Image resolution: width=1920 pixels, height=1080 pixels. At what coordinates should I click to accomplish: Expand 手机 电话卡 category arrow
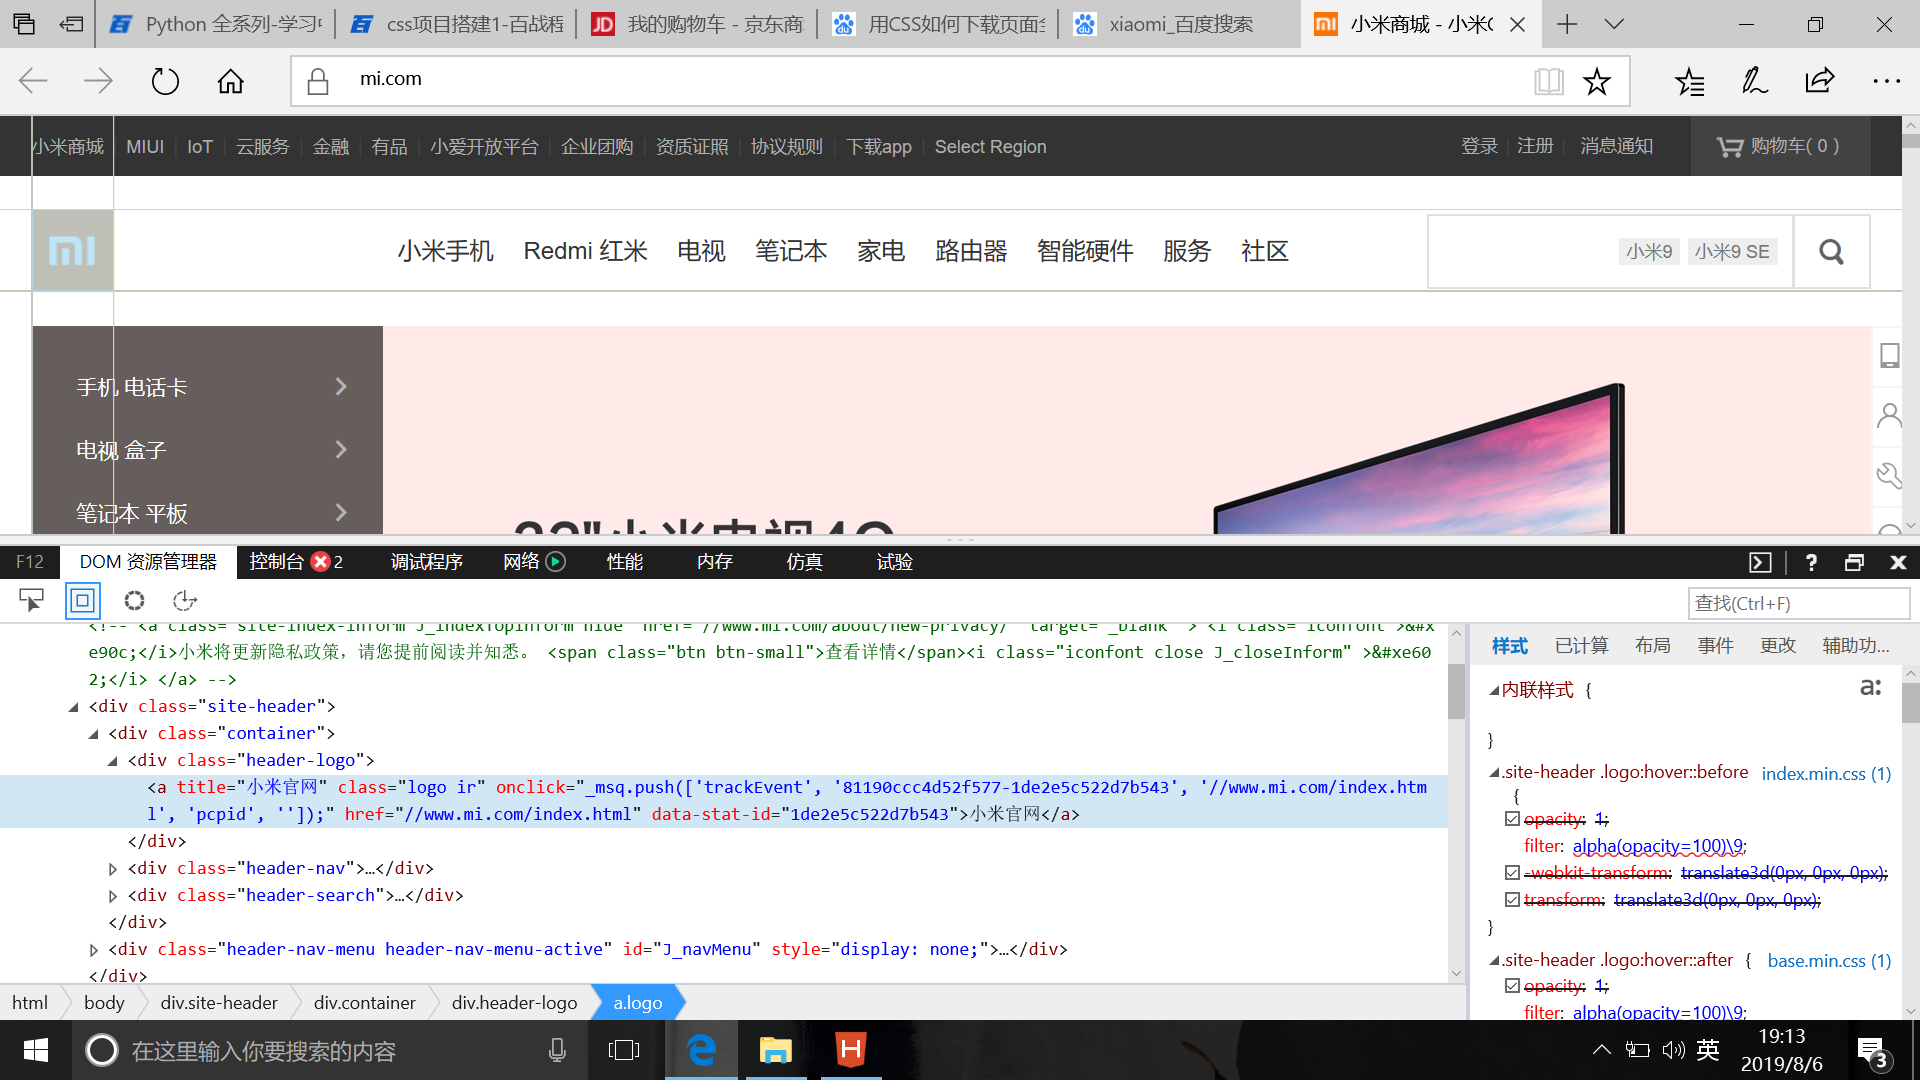point(341,387)
